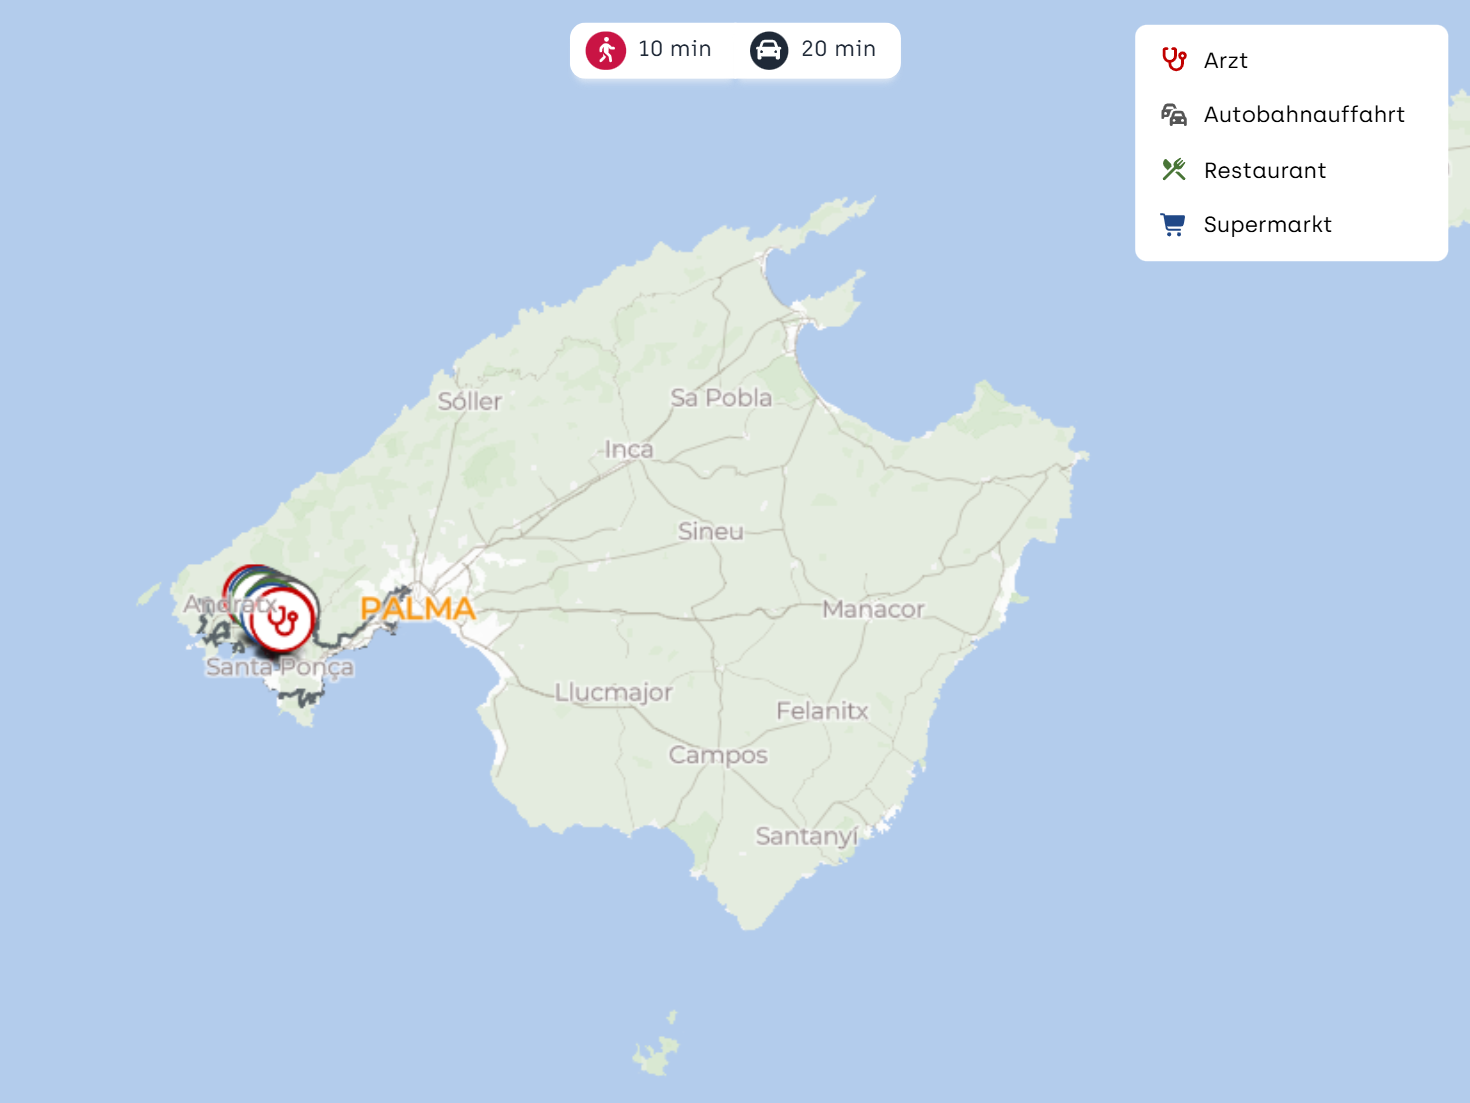Click the Sa Pobla town label
Screen dimensions: 1470x1103
click(721, 398)
